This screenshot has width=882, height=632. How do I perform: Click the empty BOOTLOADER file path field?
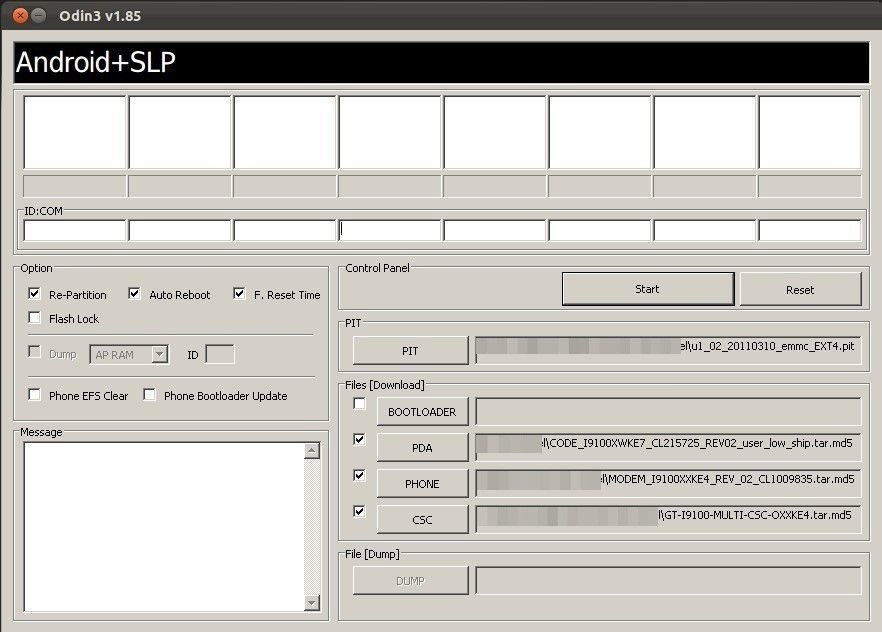(668, 412)
